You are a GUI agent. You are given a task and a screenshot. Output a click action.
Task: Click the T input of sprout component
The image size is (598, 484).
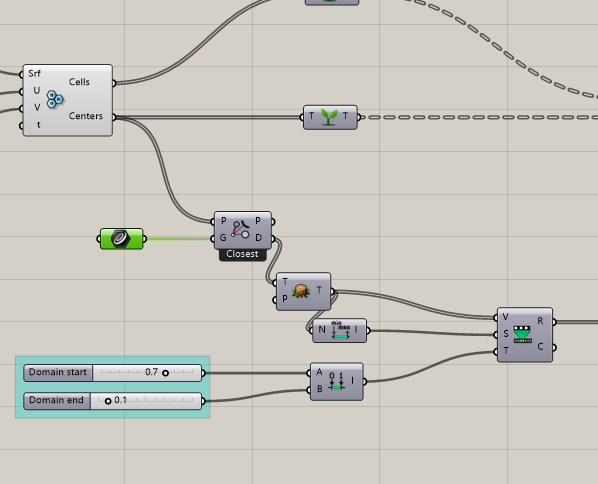[312, 116]
